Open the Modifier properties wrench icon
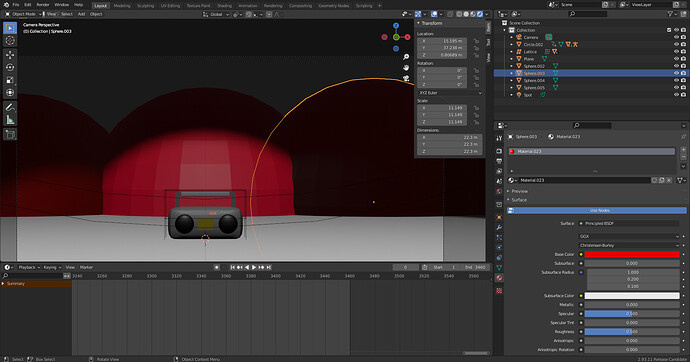Screen dimensions: 690x362 tap(499, 227)
